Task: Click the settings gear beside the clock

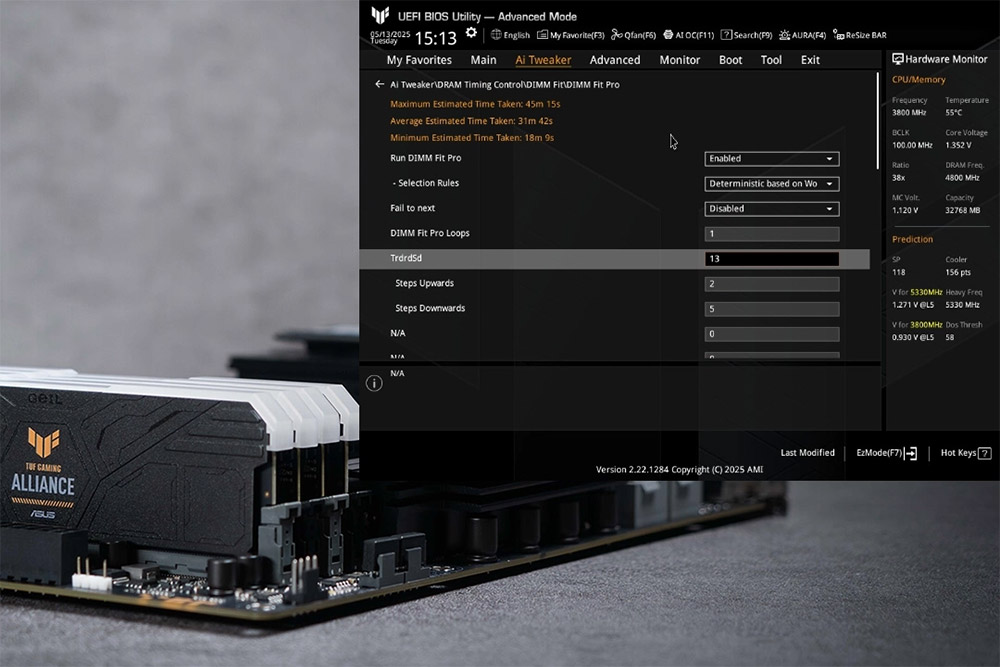Action: click(470, 31)
